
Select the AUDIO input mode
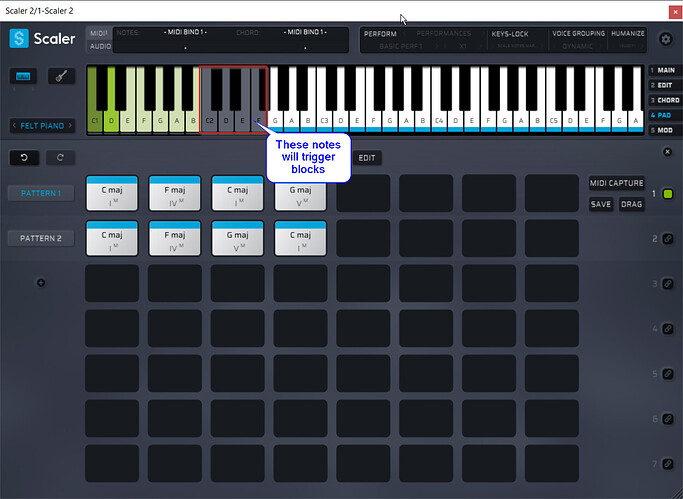click(x=100, y=46)
